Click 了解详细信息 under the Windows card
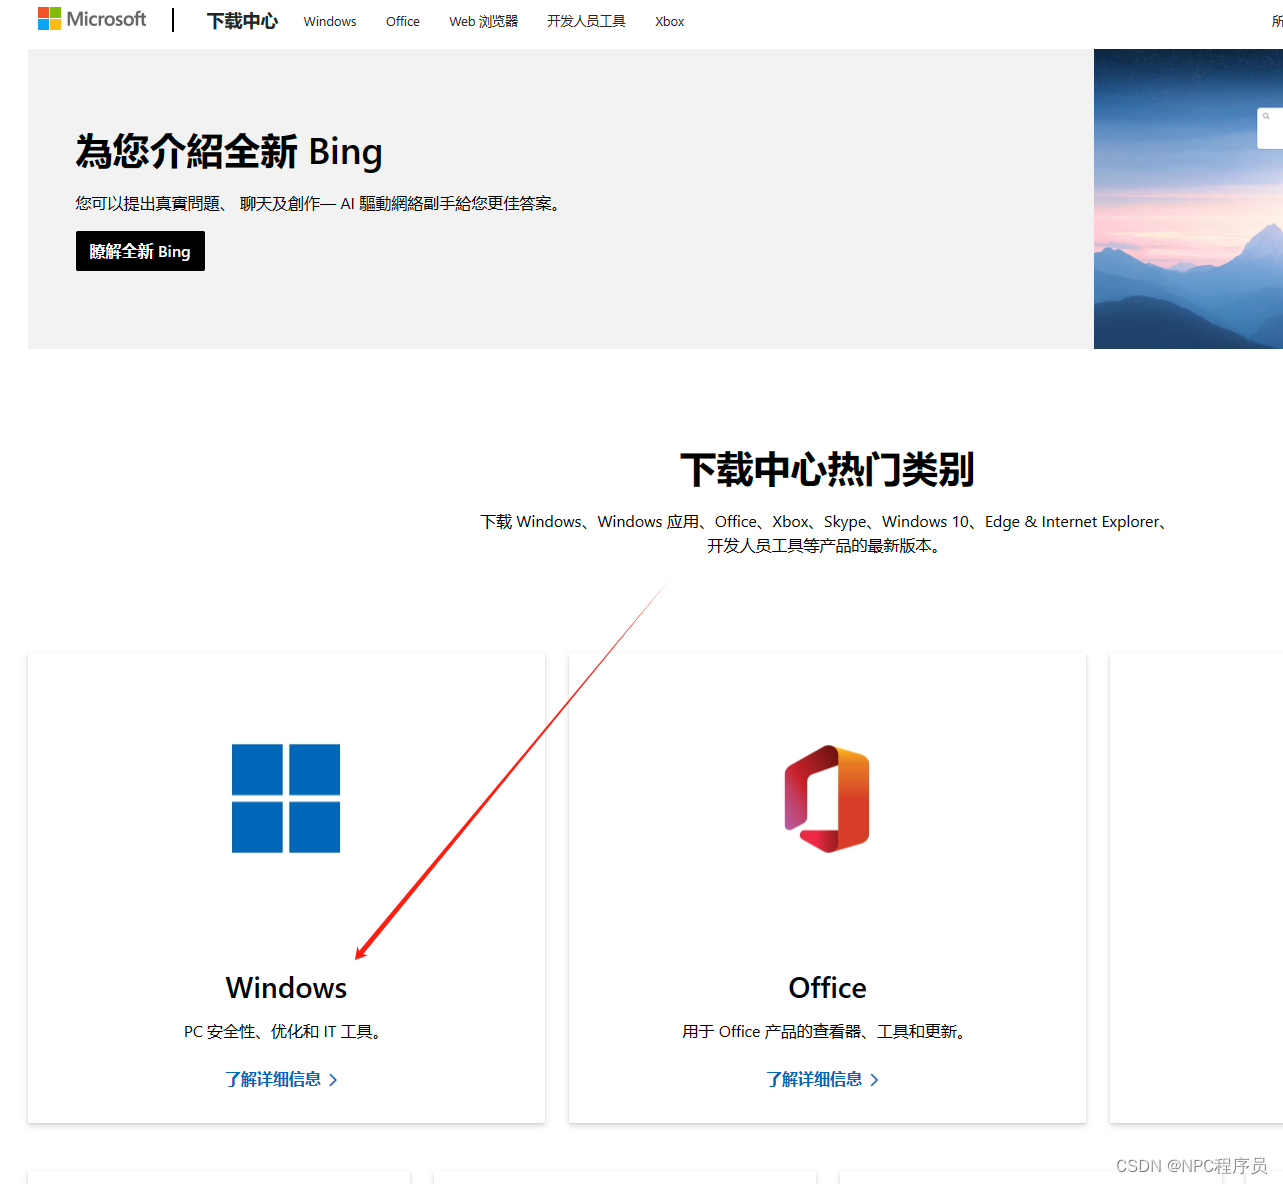Screen dimensions: 1283x1184 pyautogui.click(x=281, y=1079)
